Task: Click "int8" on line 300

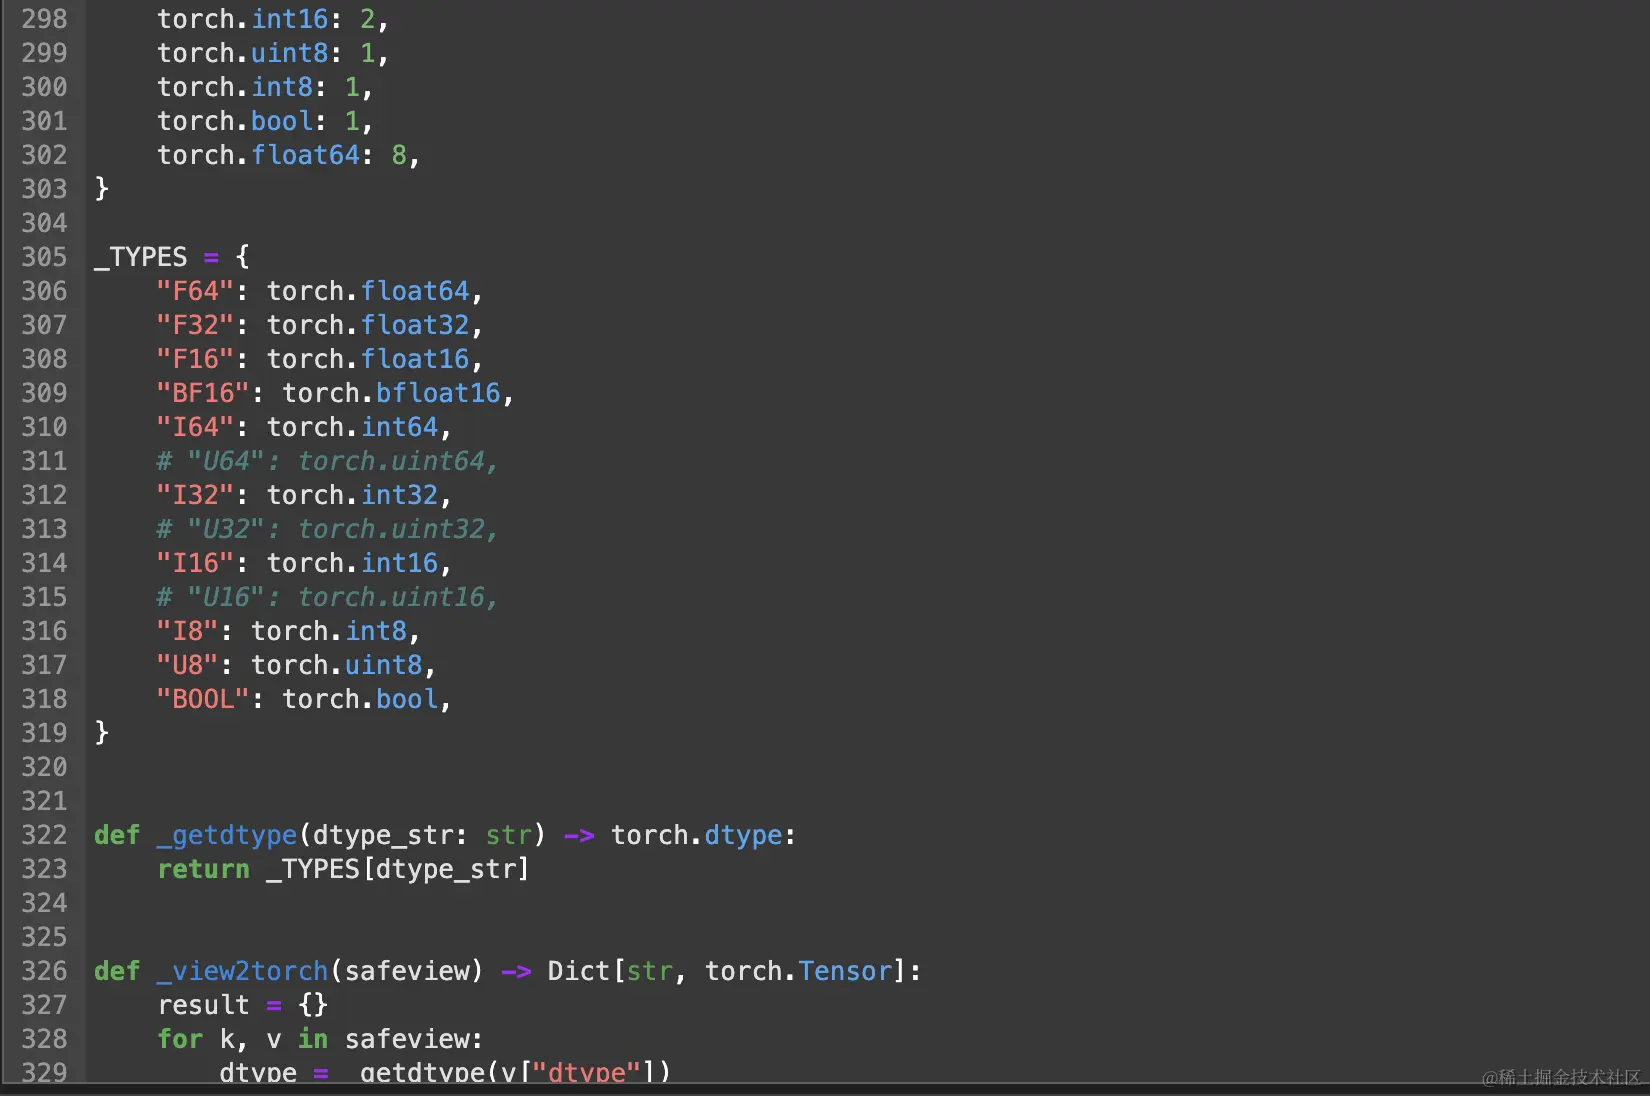Action: (x=282, y=87)
